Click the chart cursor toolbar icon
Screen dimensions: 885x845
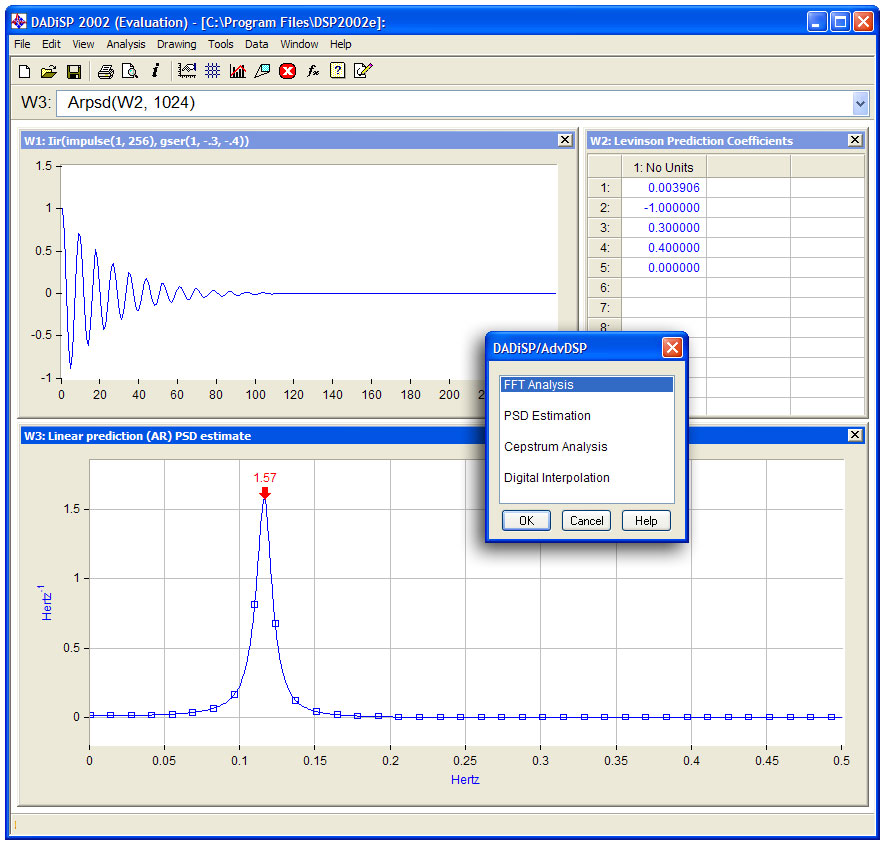click(x=187, y=71)
